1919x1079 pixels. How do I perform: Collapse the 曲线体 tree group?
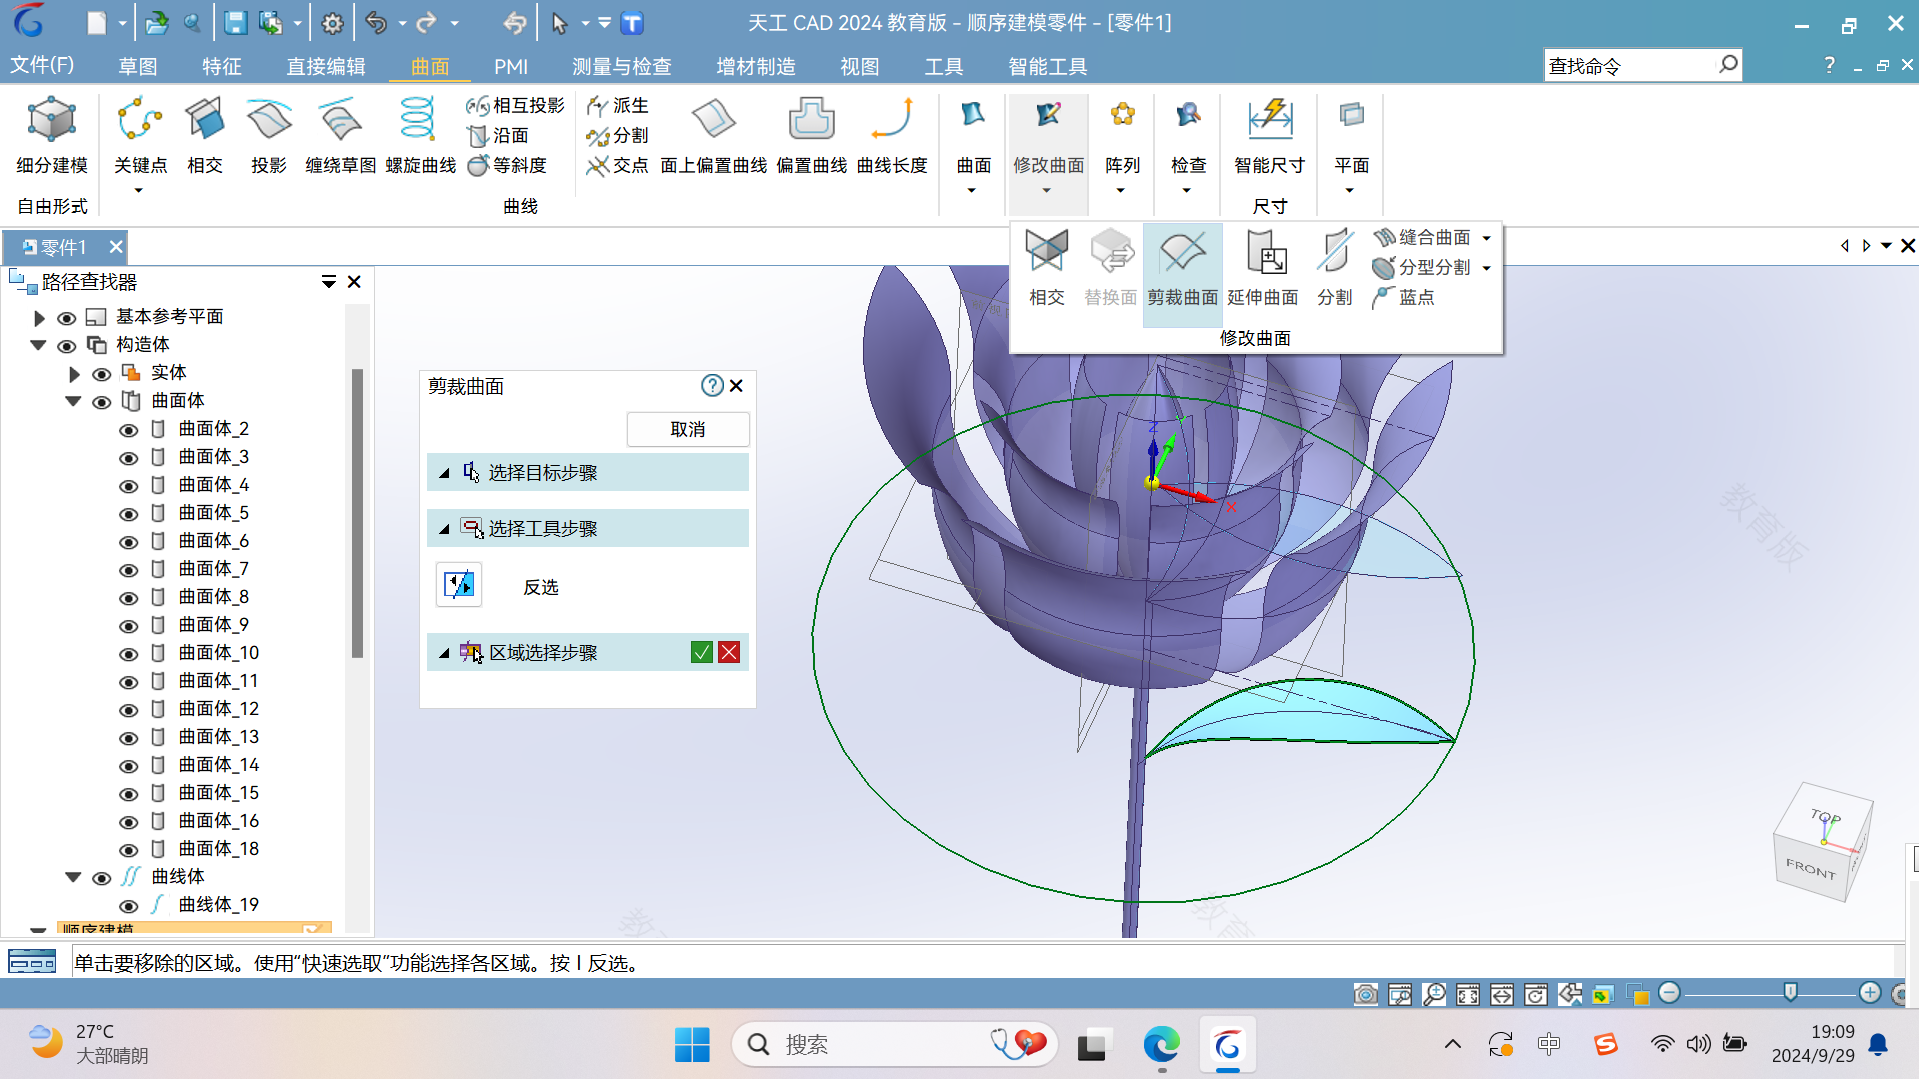(x=73, y=877)
